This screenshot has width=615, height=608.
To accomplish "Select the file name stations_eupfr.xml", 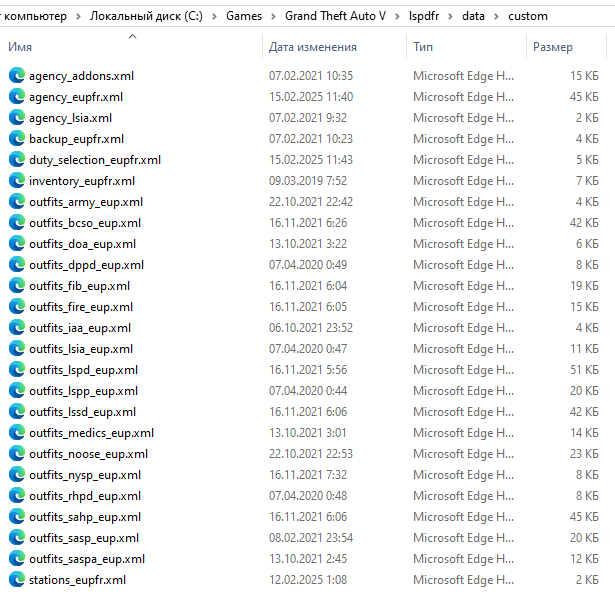I will tap(78, 580).
